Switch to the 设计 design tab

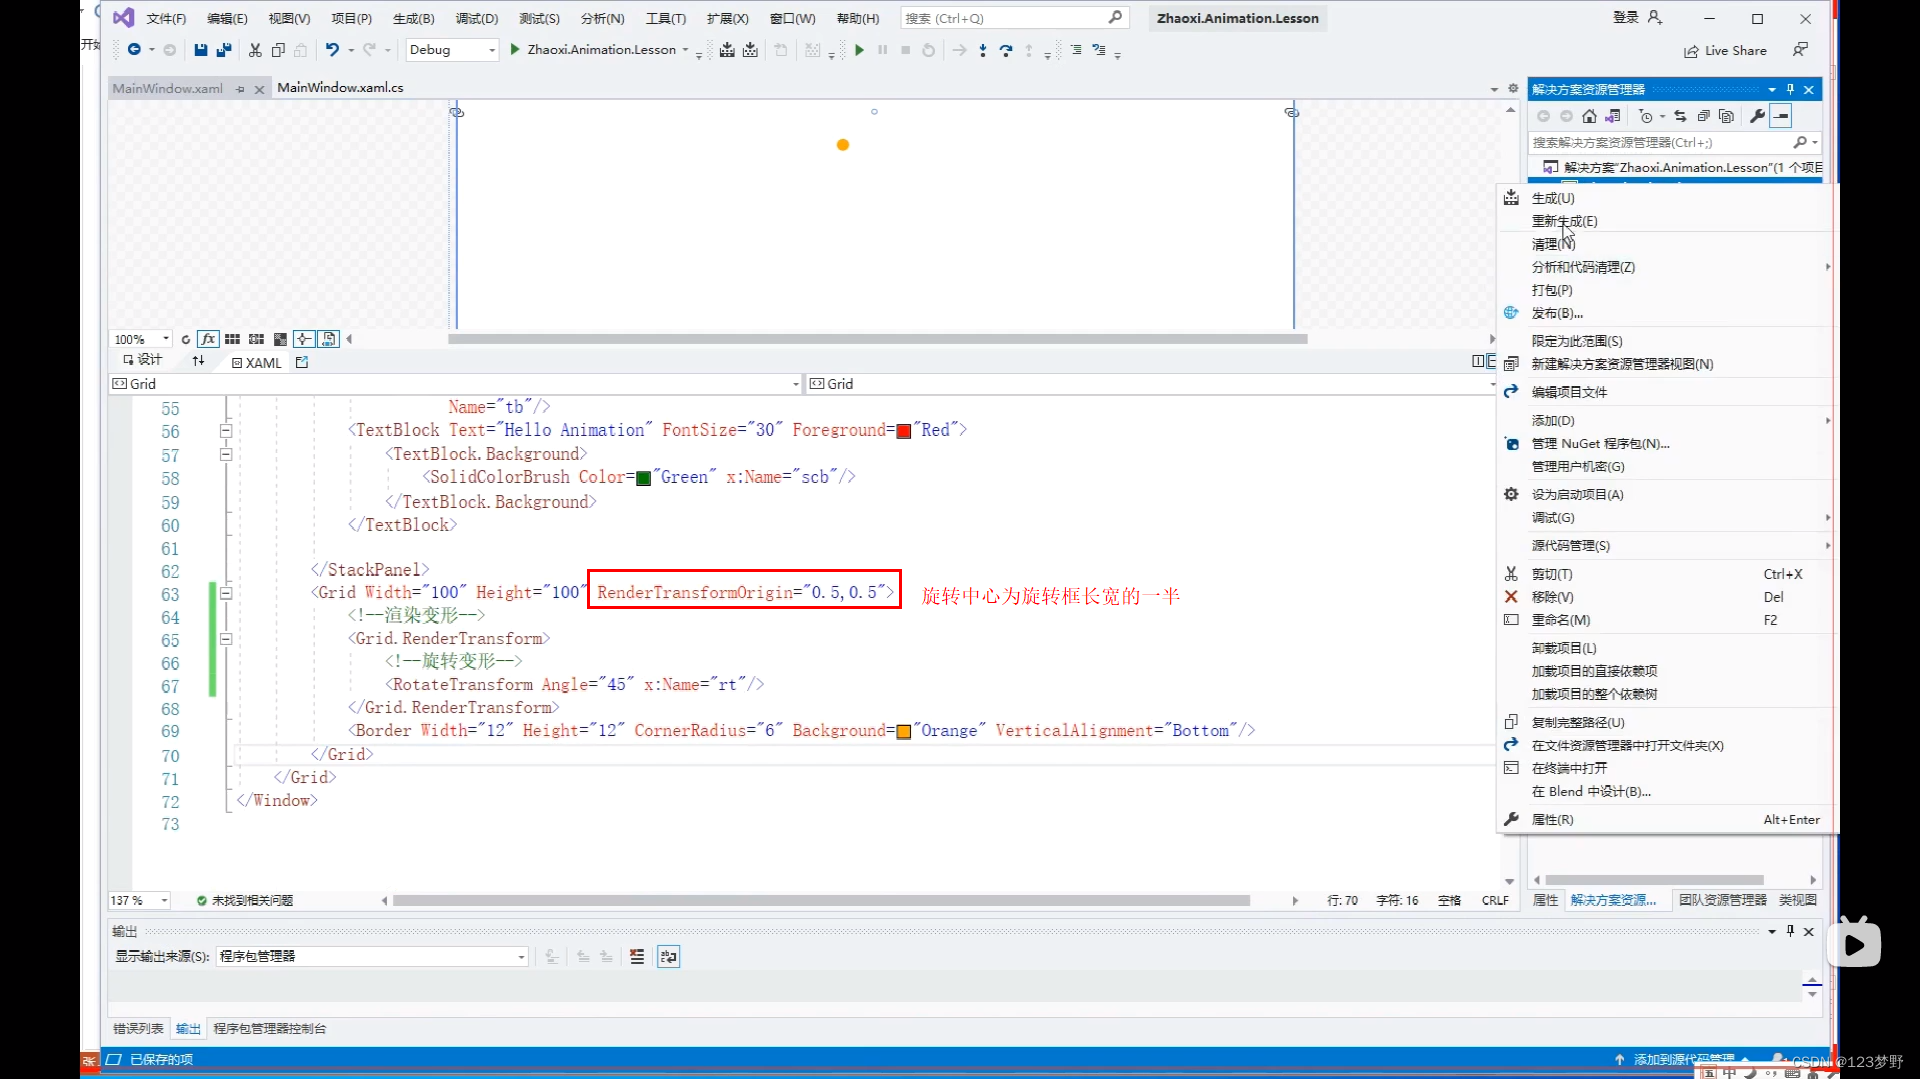pos(142,360)
